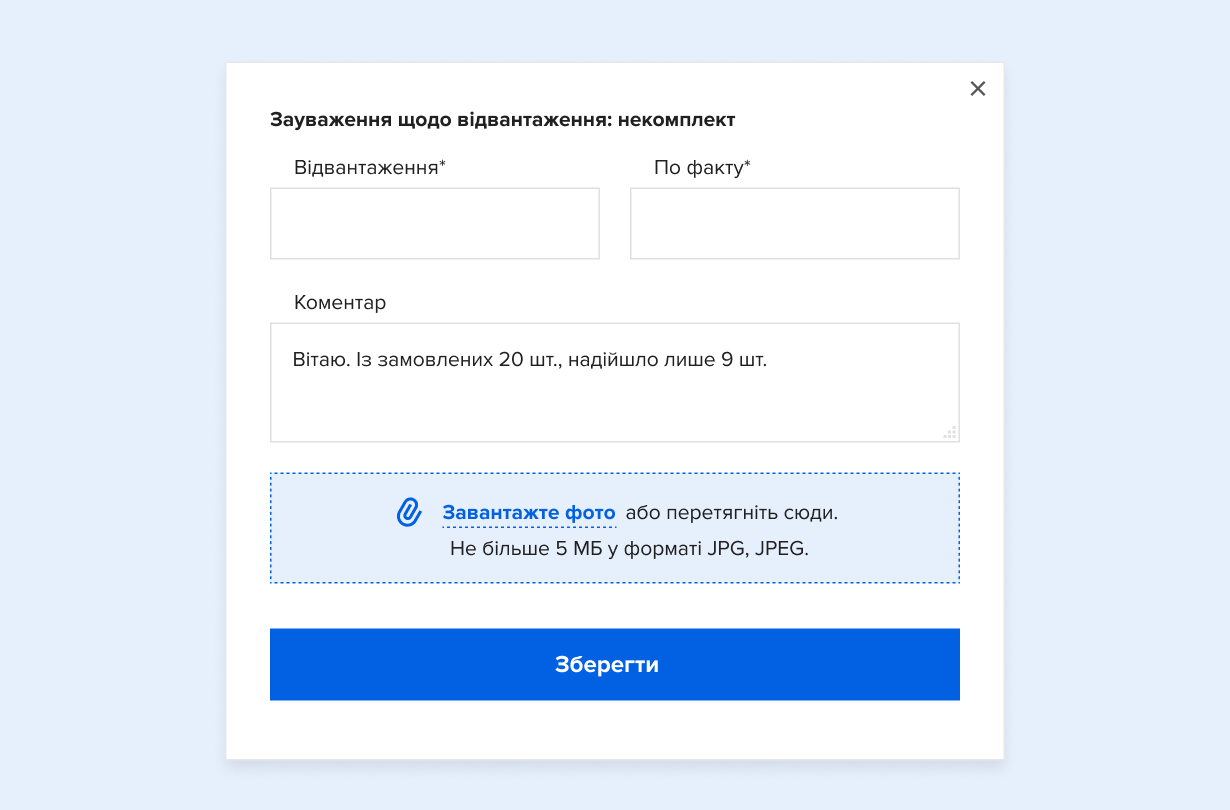Click the Коментар field label

tap(340, 302)
